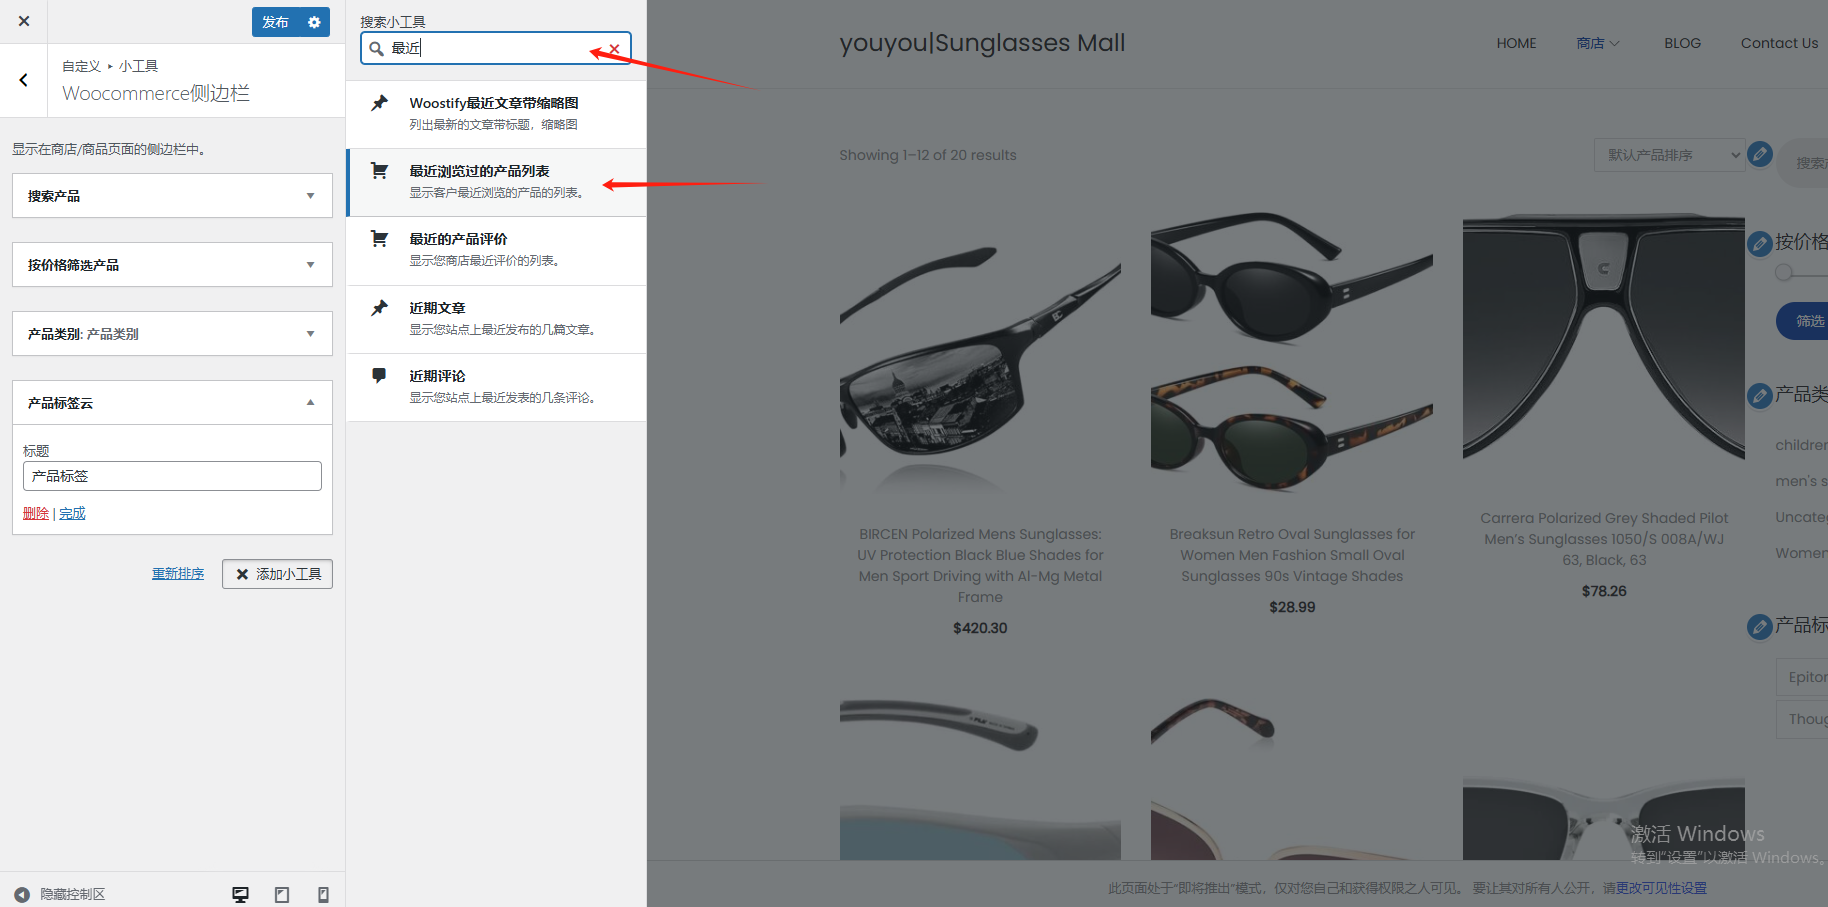Click edit pencil beside 产品类 widget
This screenshot has height=907, width=1828.
click(x=1760, y=396)
